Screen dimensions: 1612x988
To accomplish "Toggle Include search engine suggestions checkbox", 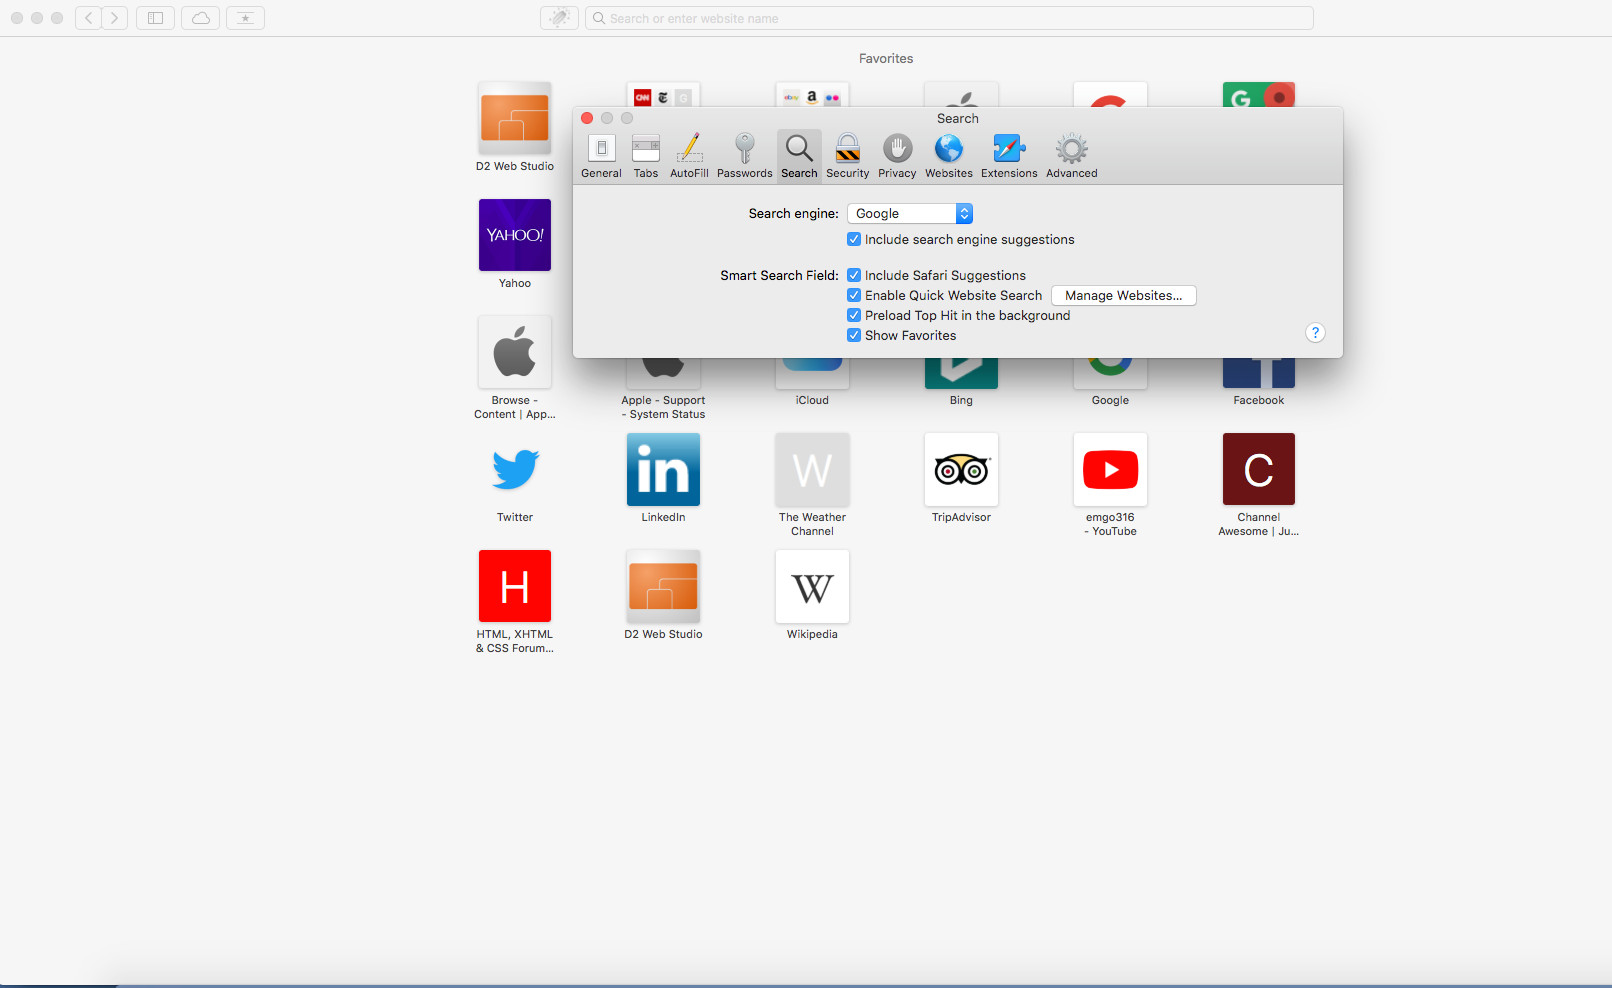I will point(854,240).
